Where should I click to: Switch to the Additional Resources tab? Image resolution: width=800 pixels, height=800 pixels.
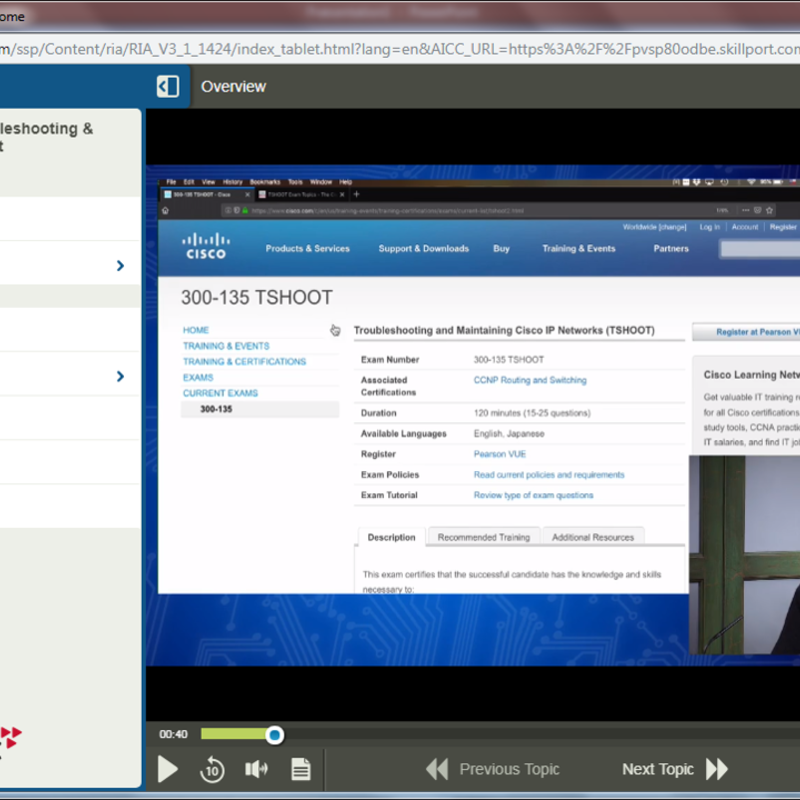(x=593, y=537)
